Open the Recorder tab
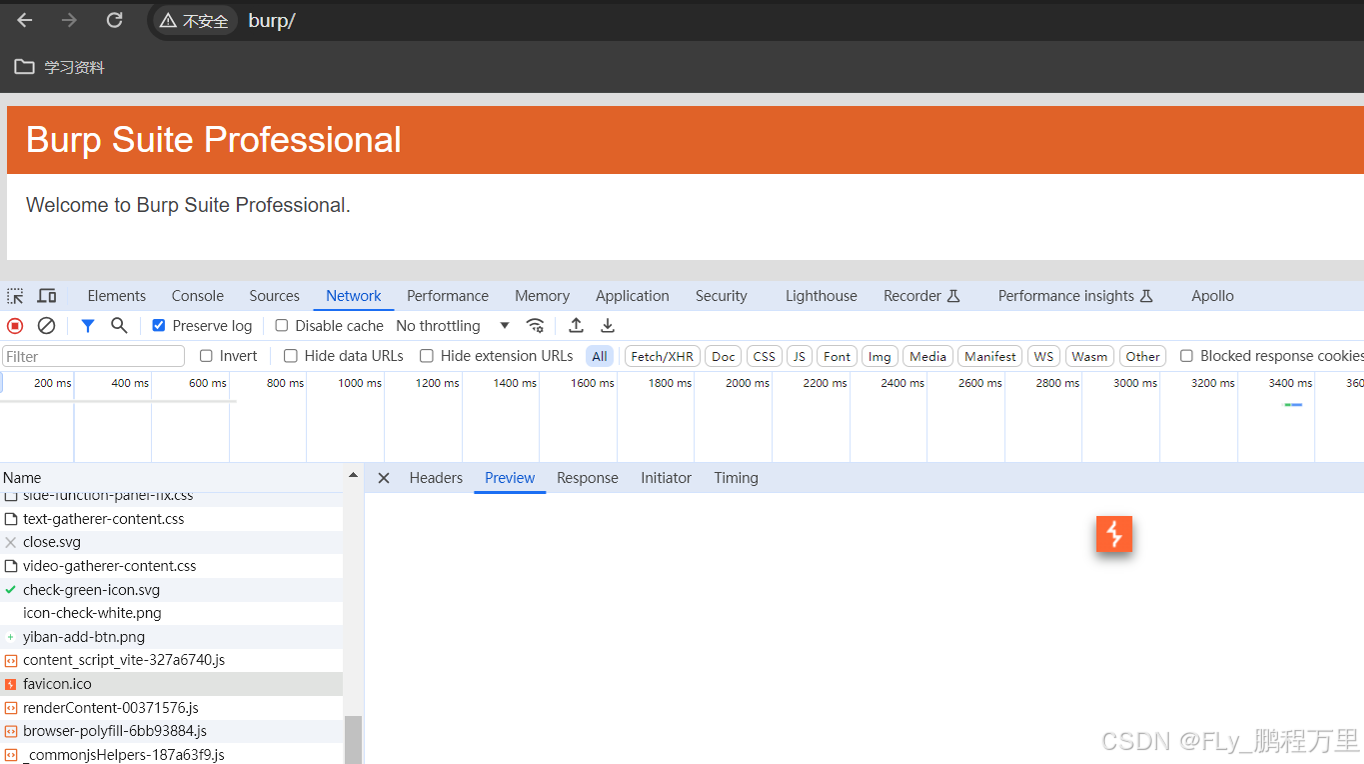 (x=921, y=296)
